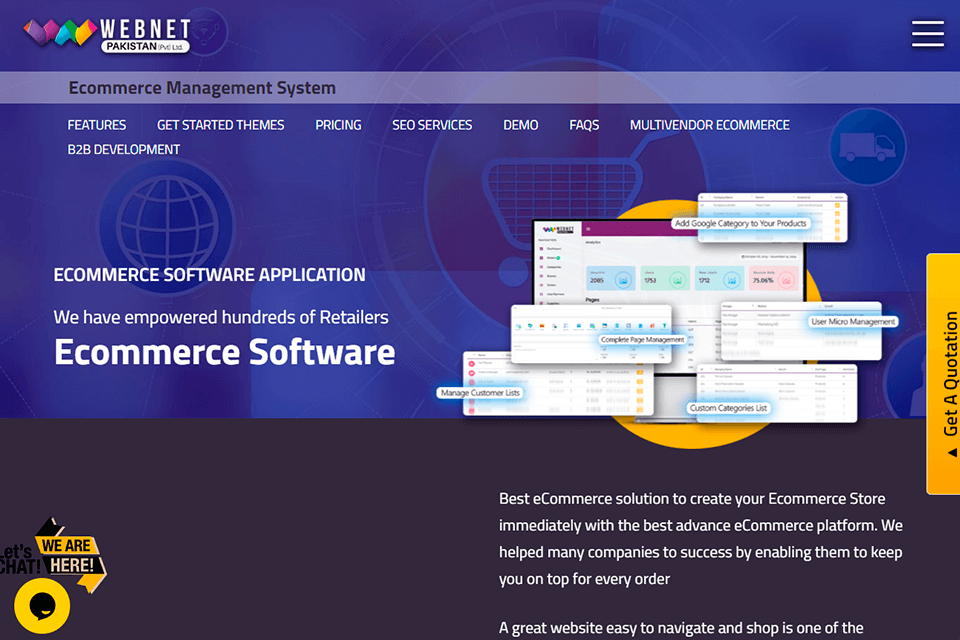Screen dimensions: 960x640
Task: Click the delivery truck icon
Action: 868,146
